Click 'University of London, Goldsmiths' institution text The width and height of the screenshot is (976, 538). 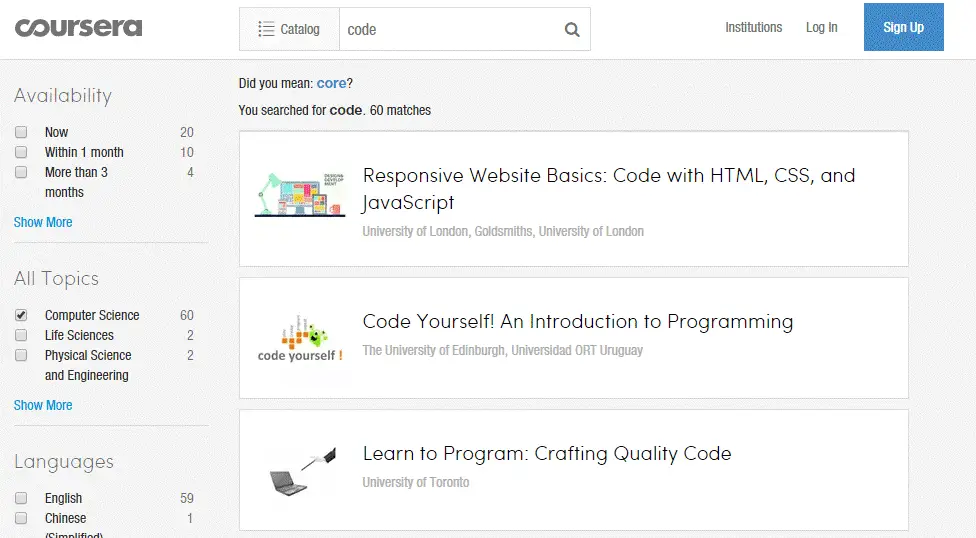point(503,232)
